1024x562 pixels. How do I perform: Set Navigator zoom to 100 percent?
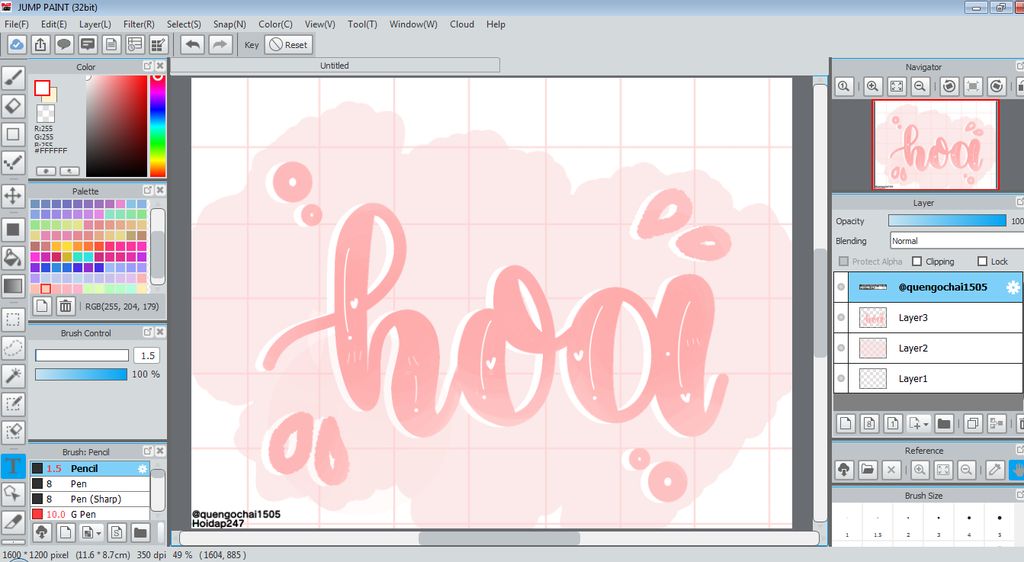coord(844,86)
